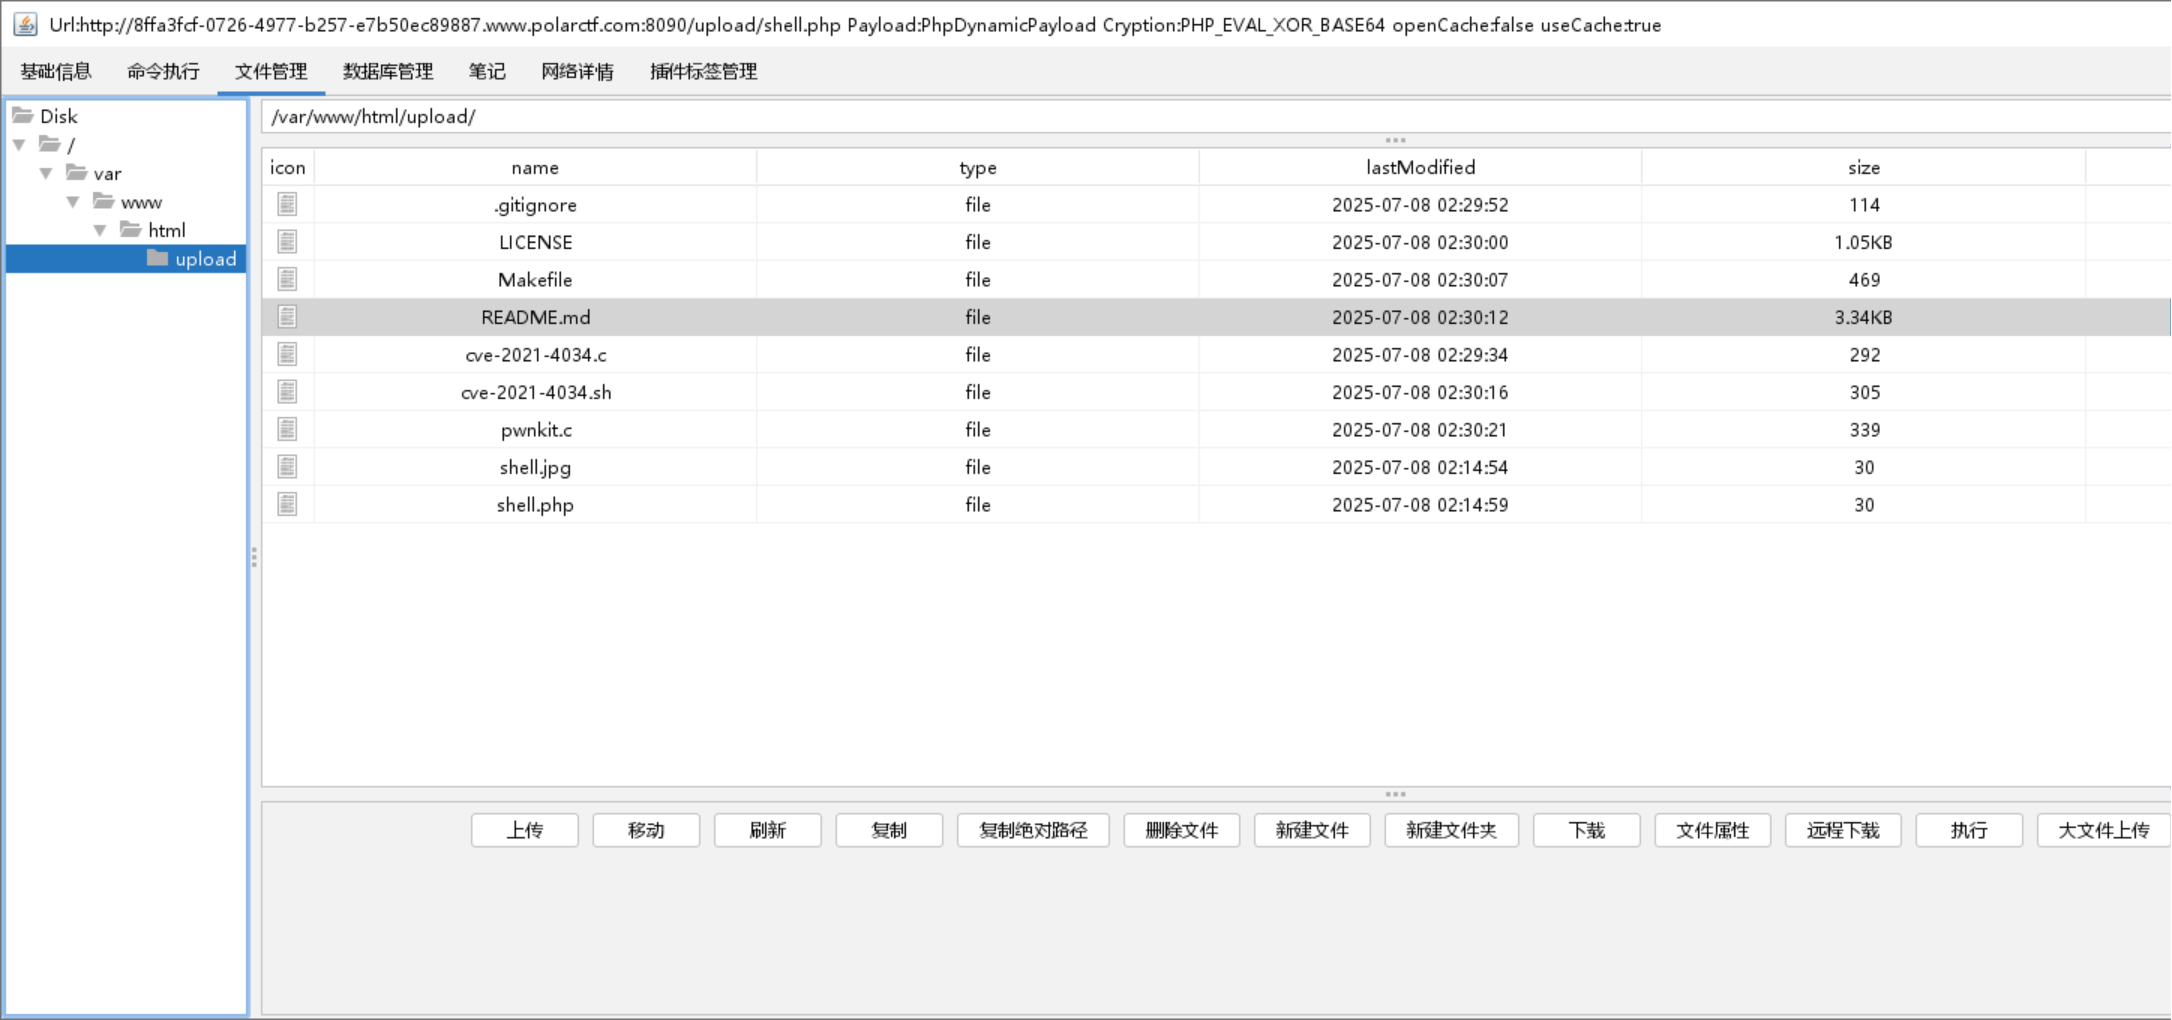This screenshot has height=1020, width=2172.
Task: Sort by the size column header
Action: coord(1864,167)
